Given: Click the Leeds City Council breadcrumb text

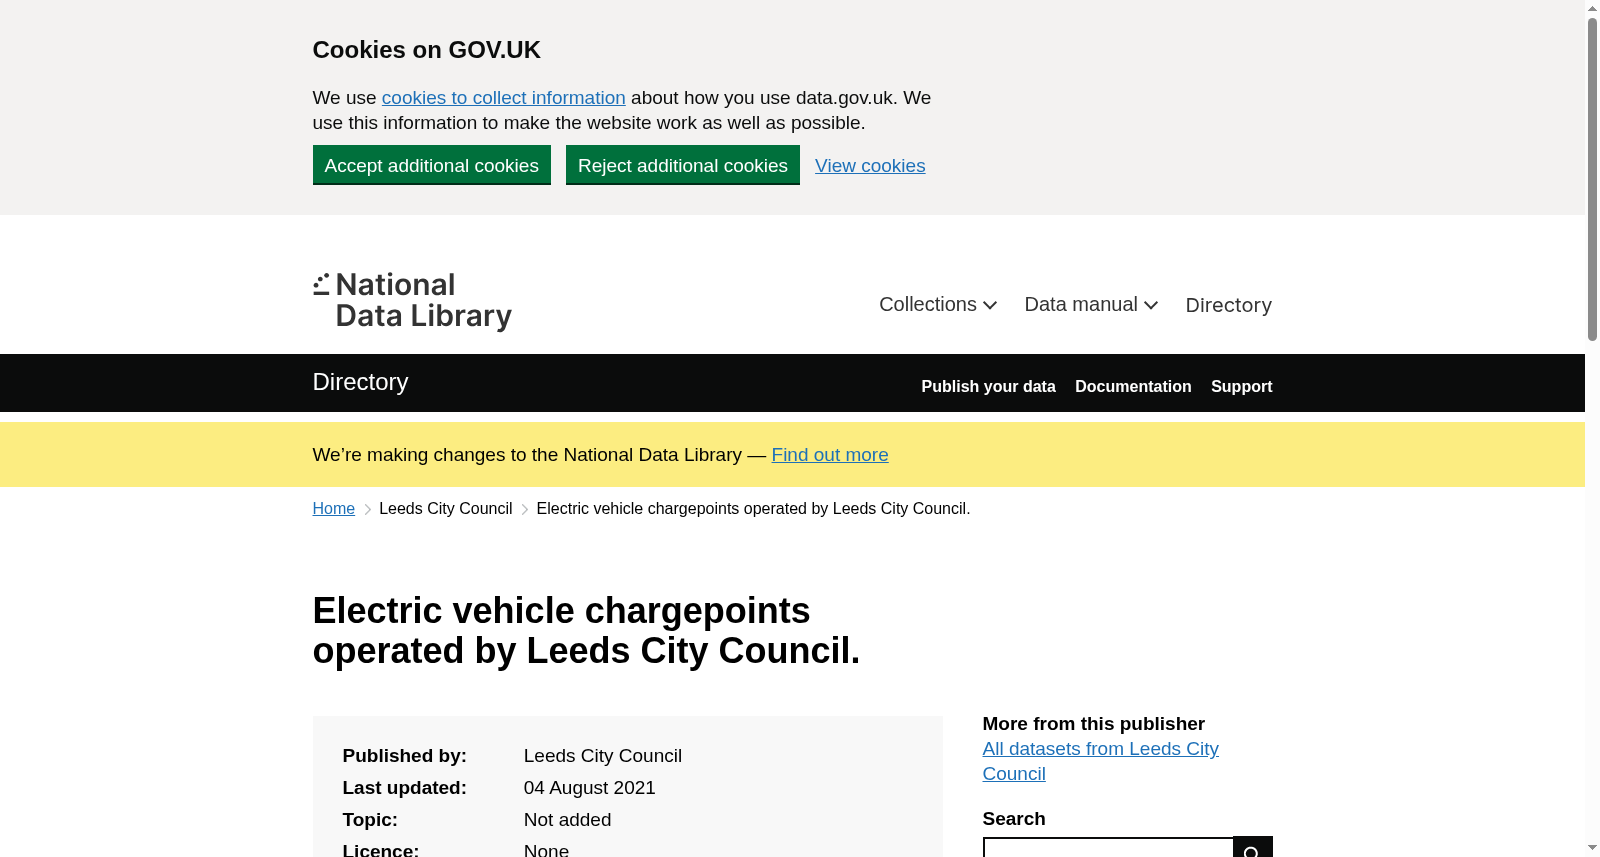Looking at the screenshot, I should coord(446,509).
